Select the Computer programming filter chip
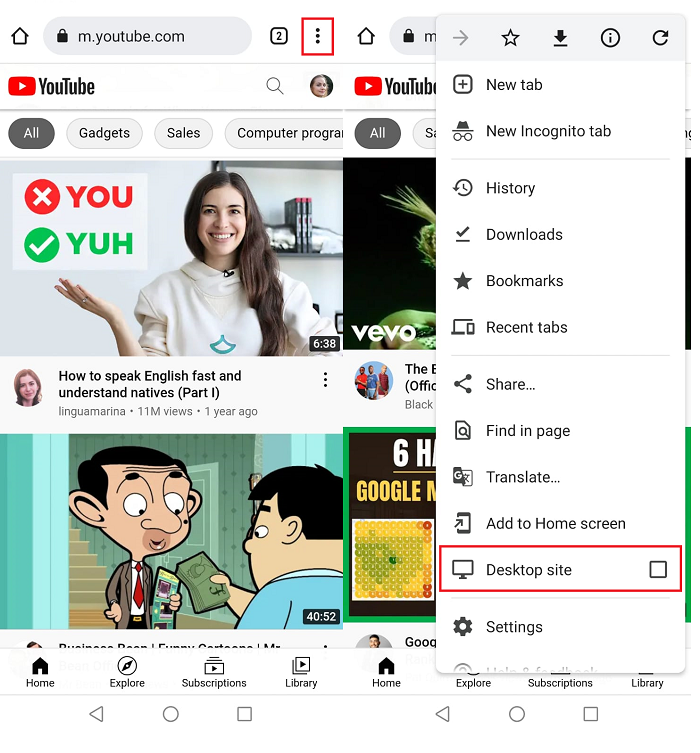Screen dimensions: 700x753 (x=284, y=133)
